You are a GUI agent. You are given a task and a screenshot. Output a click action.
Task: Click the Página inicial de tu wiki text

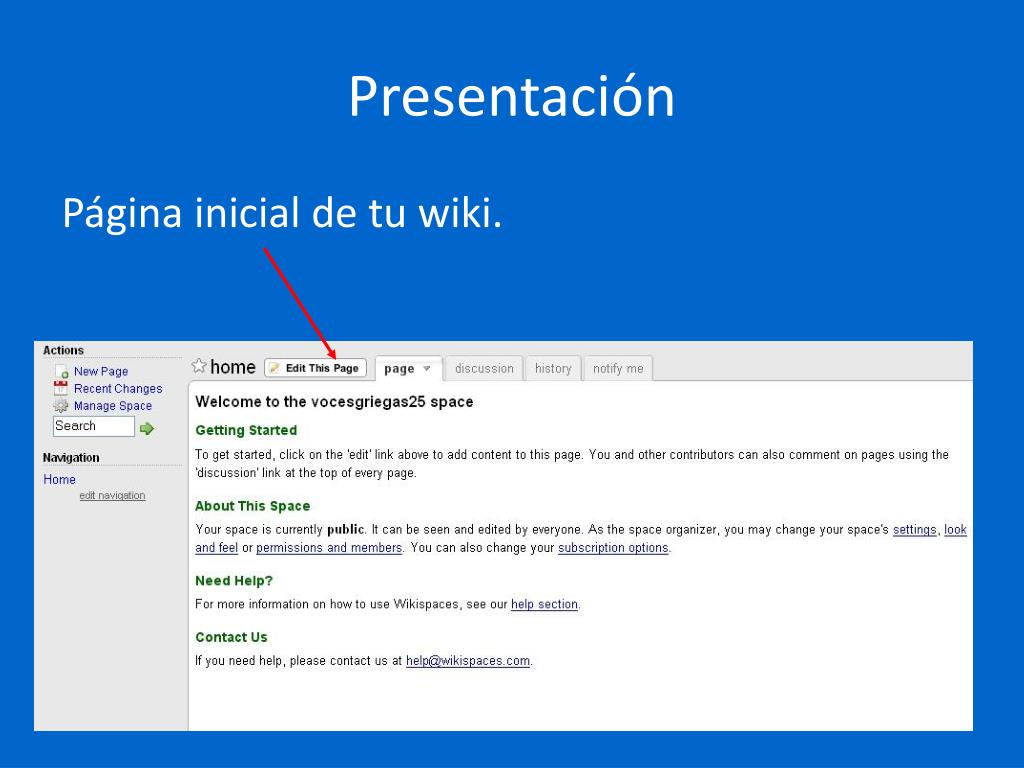point(282,214)
